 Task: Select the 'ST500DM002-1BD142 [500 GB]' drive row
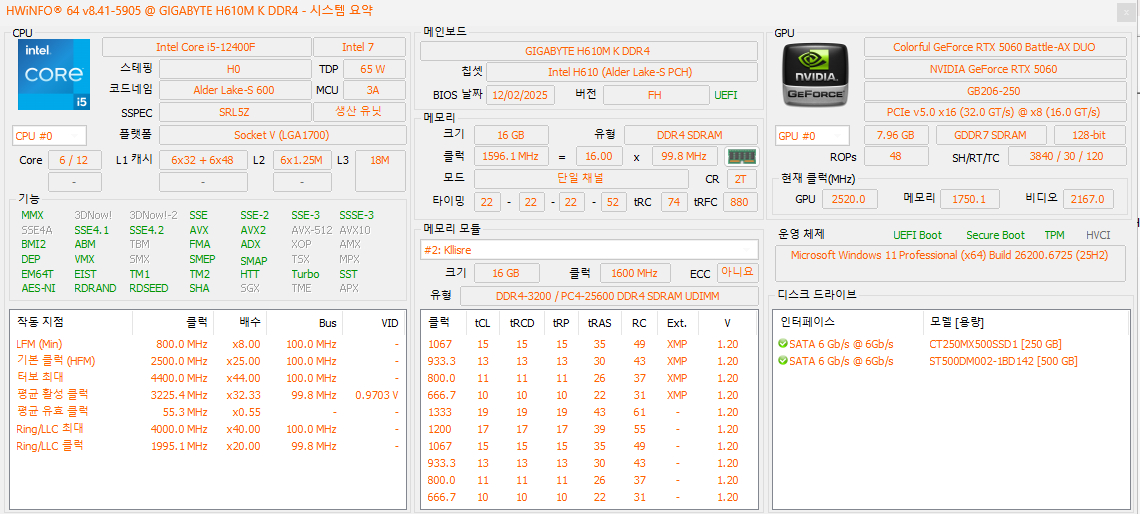pos(950,361)
